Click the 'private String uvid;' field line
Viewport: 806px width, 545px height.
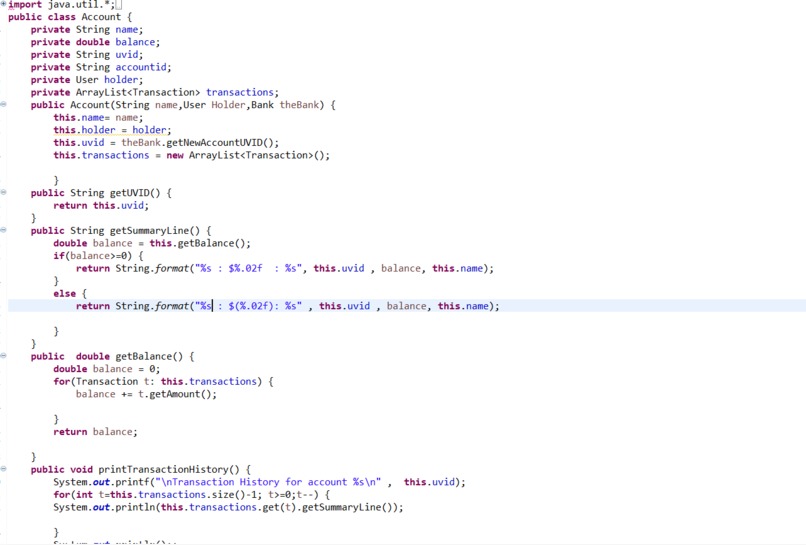pos(87,54)
